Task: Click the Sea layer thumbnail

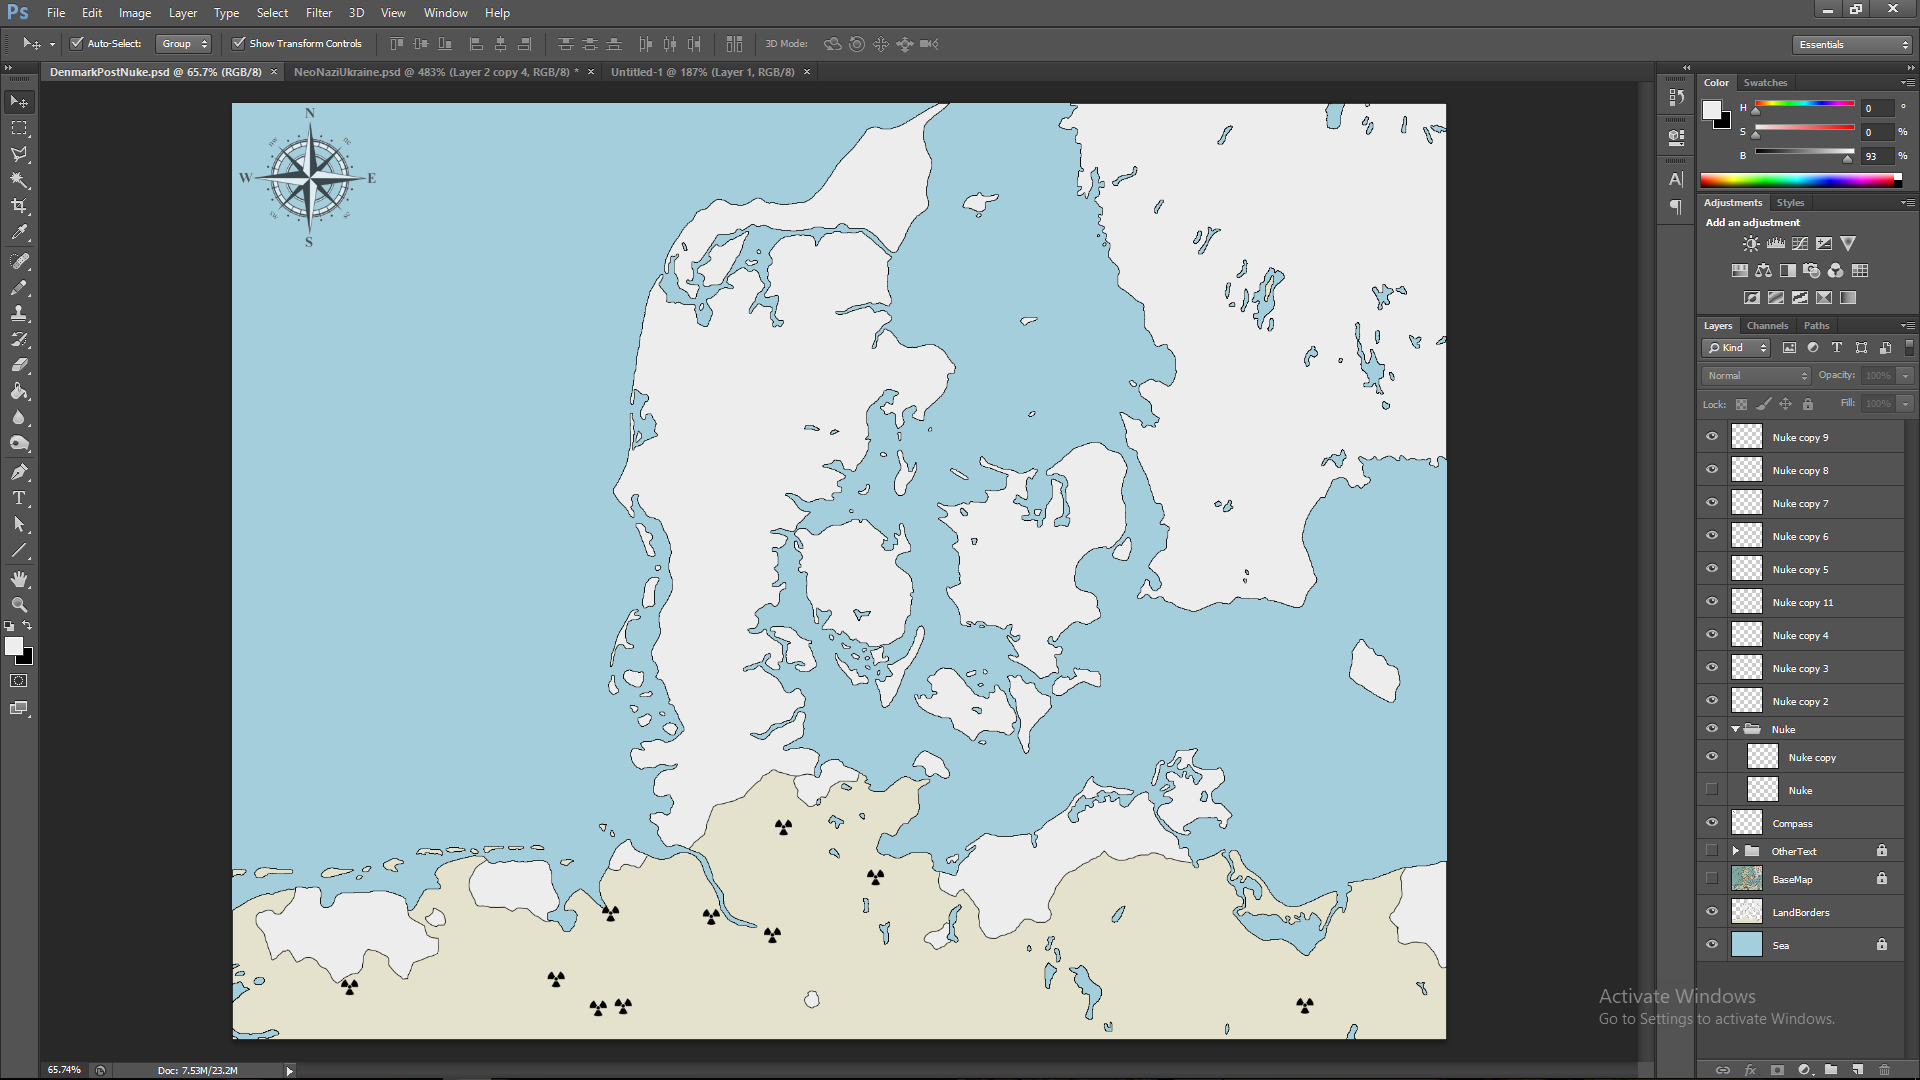Action: [x=1746, y=945]
